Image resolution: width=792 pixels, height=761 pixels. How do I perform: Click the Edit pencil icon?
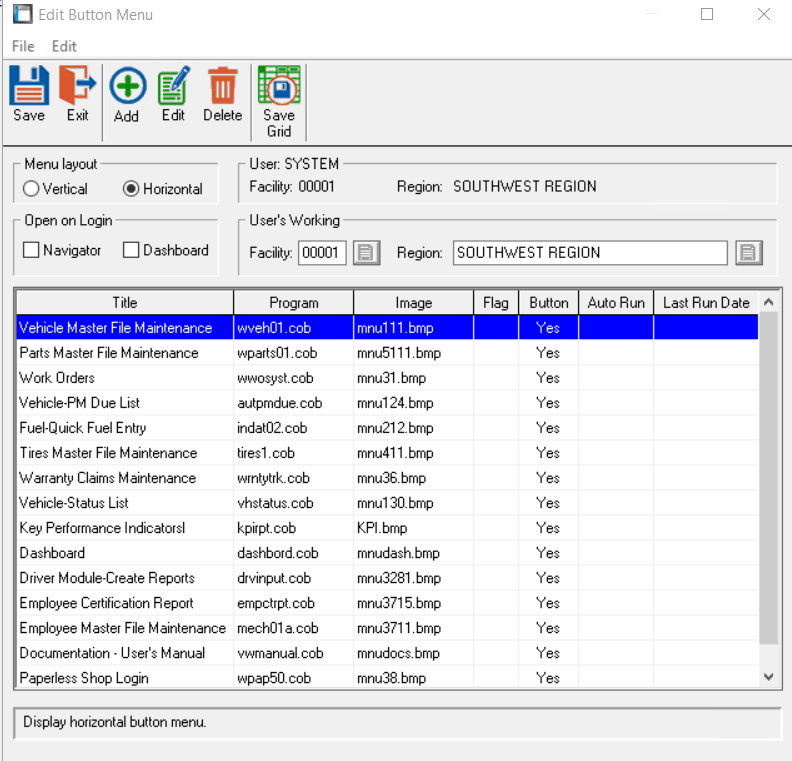coord(173,87)
